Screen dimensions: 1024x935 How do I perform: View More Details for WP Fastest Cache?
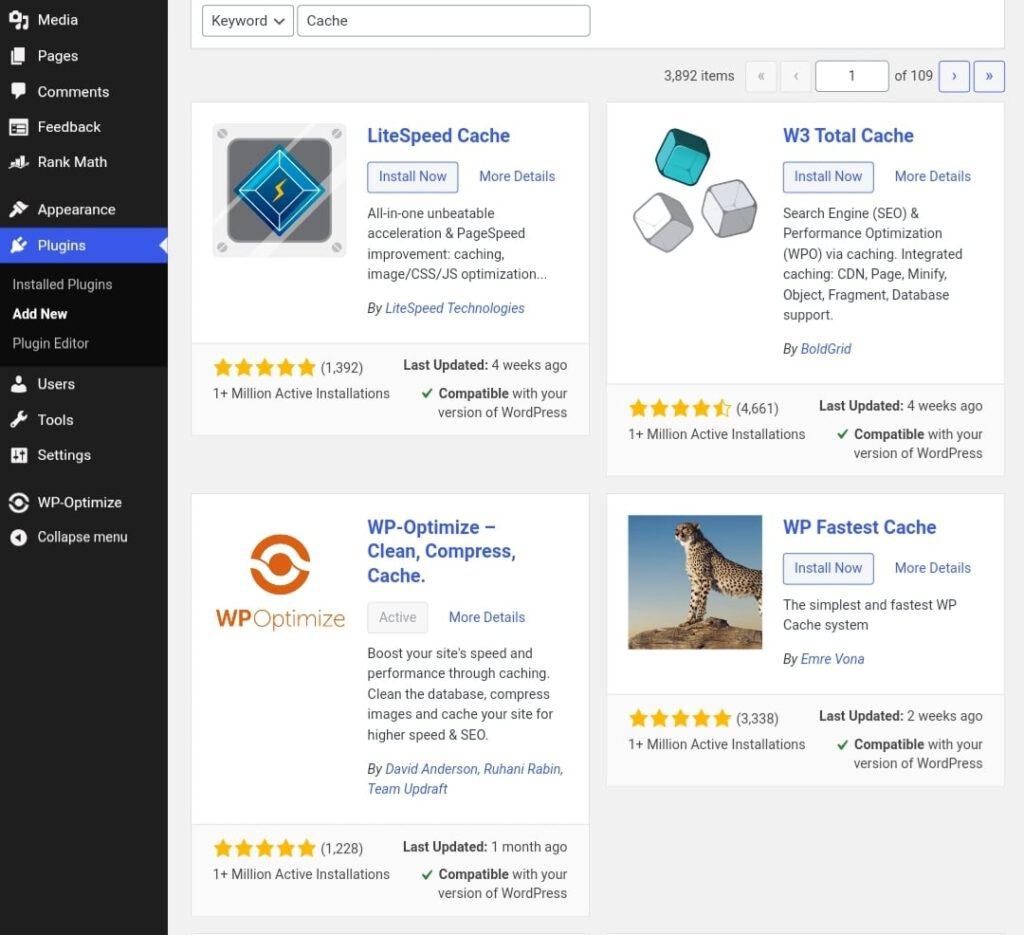pyautogui.click(x=932, y=568)
